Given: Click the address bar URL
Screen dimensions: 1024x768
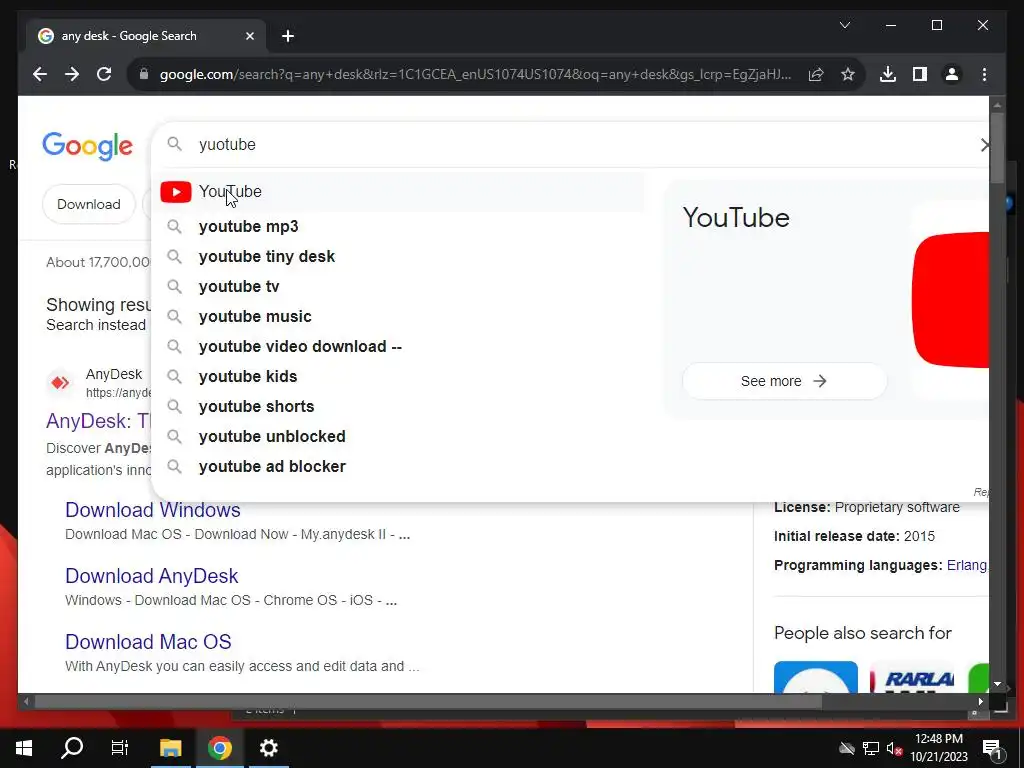Looking at the screenshot, I should tap(475, 74).
